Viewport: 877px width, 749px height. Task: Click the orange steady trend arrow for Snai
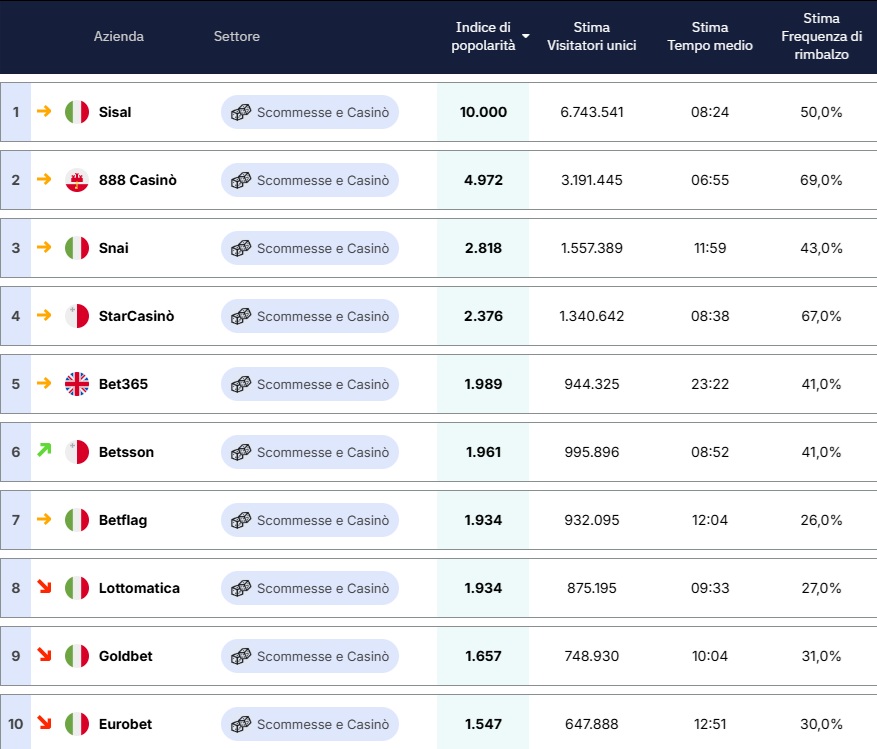point(43,247)
